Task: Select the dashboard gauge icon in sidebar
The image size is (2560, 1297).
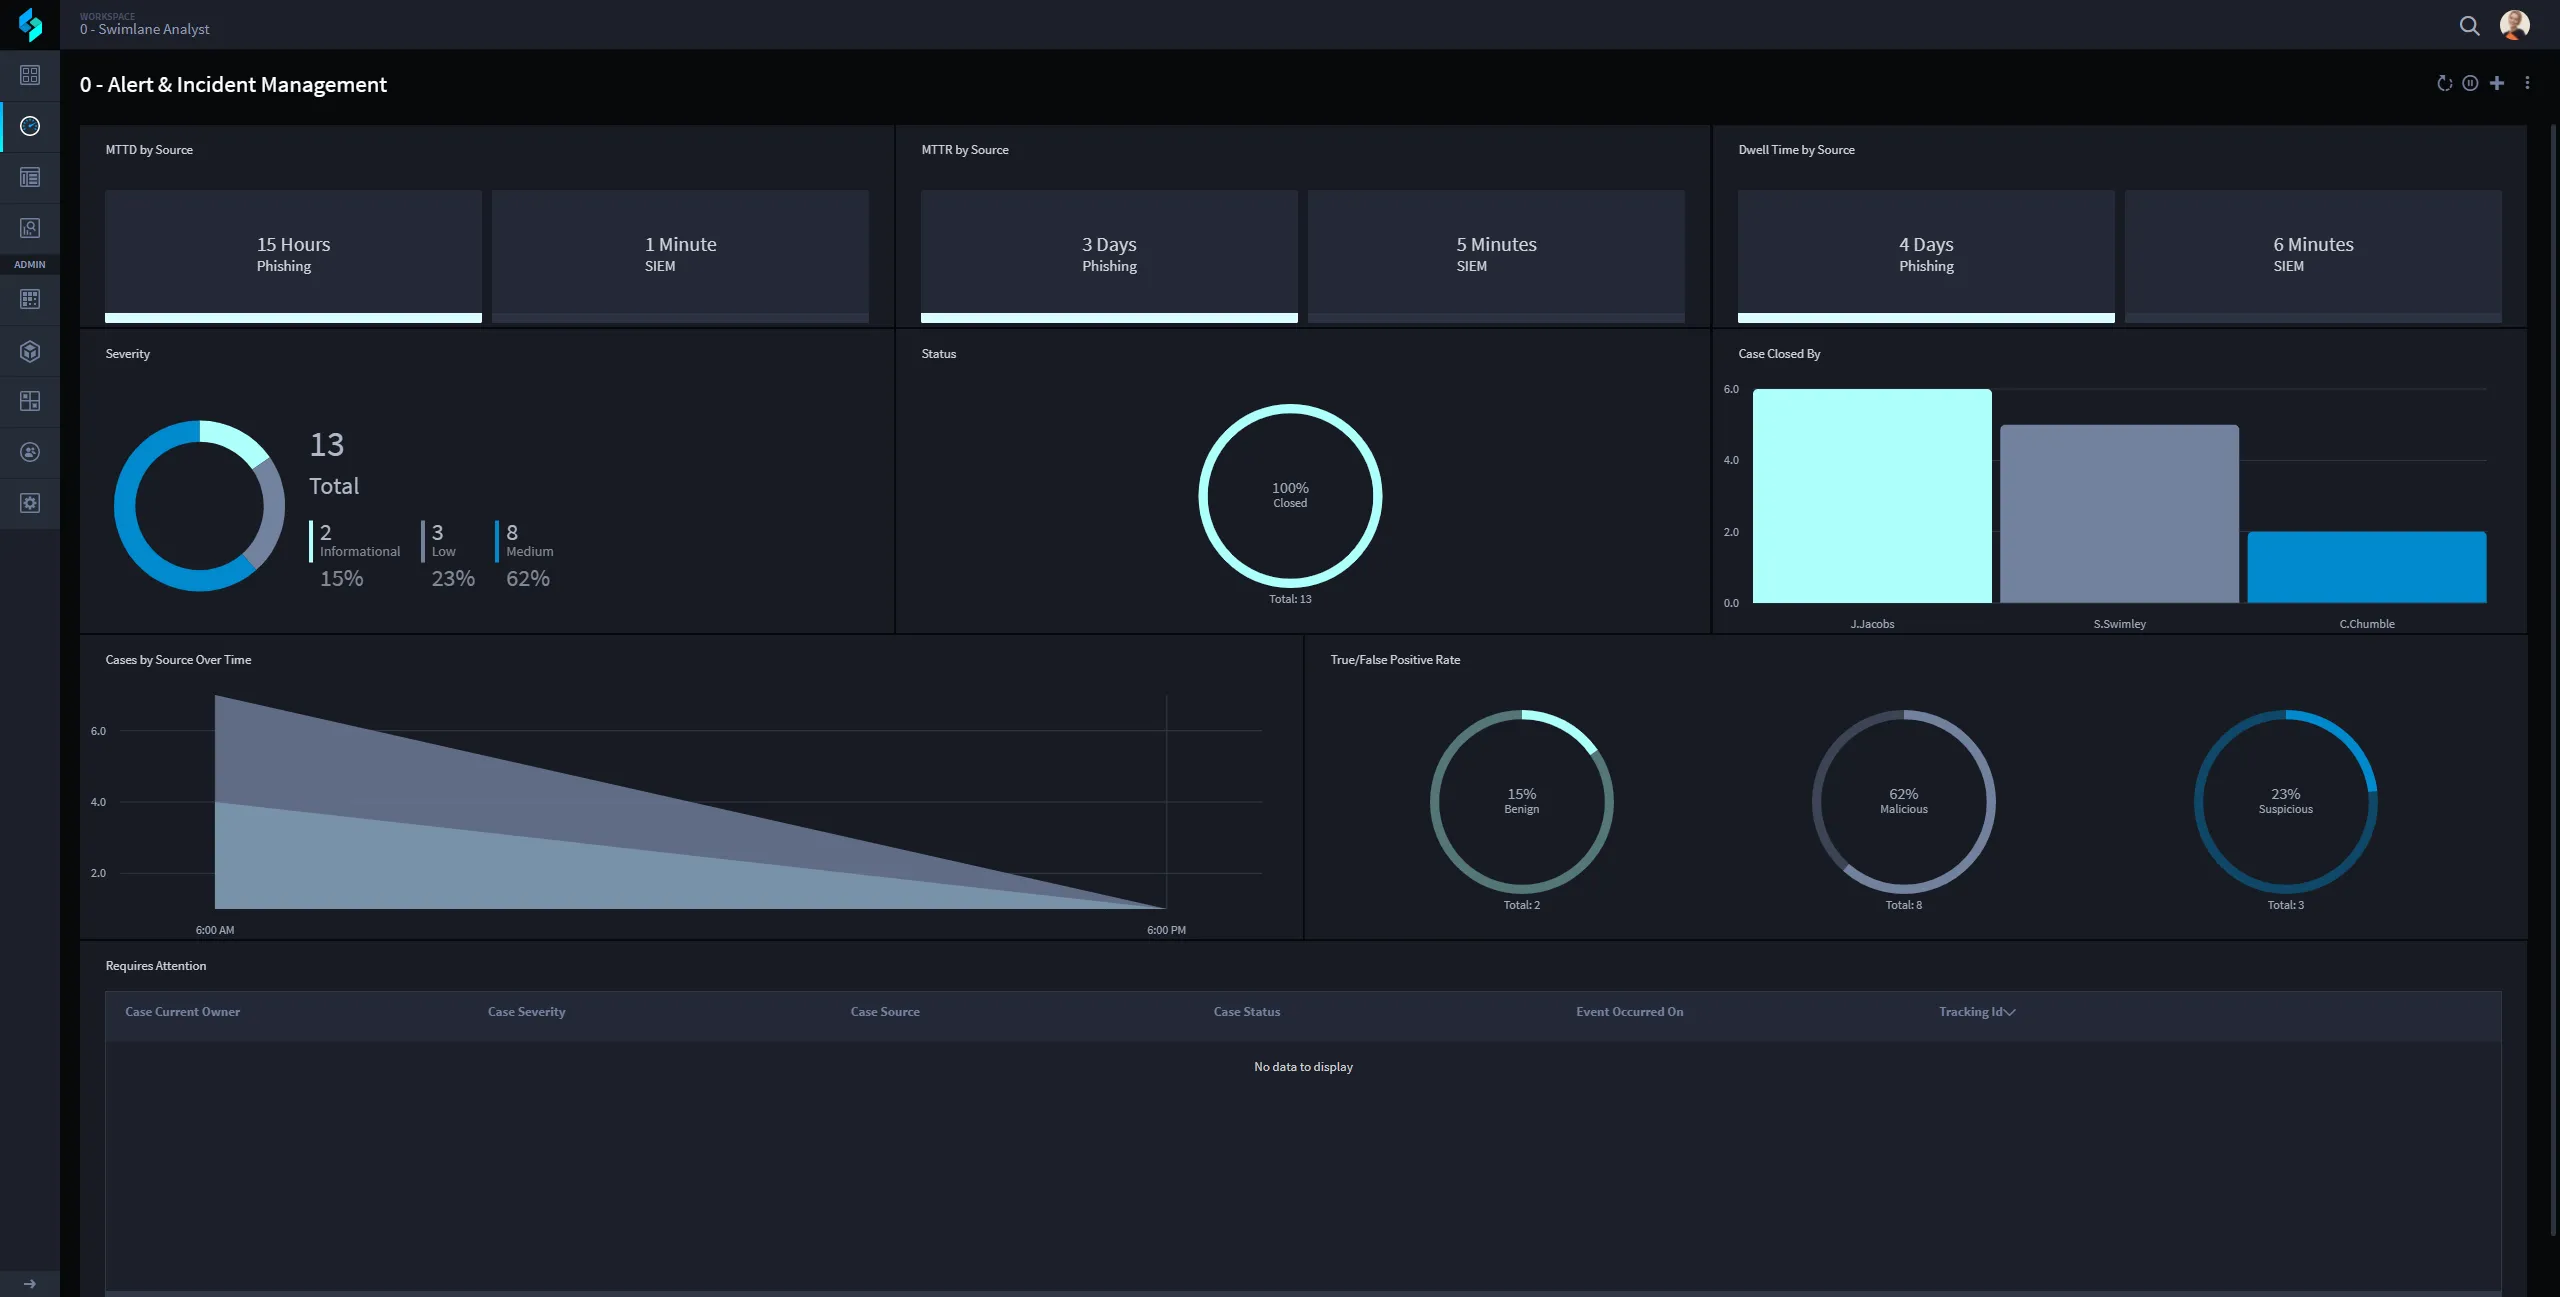Action: coord(30,126)
